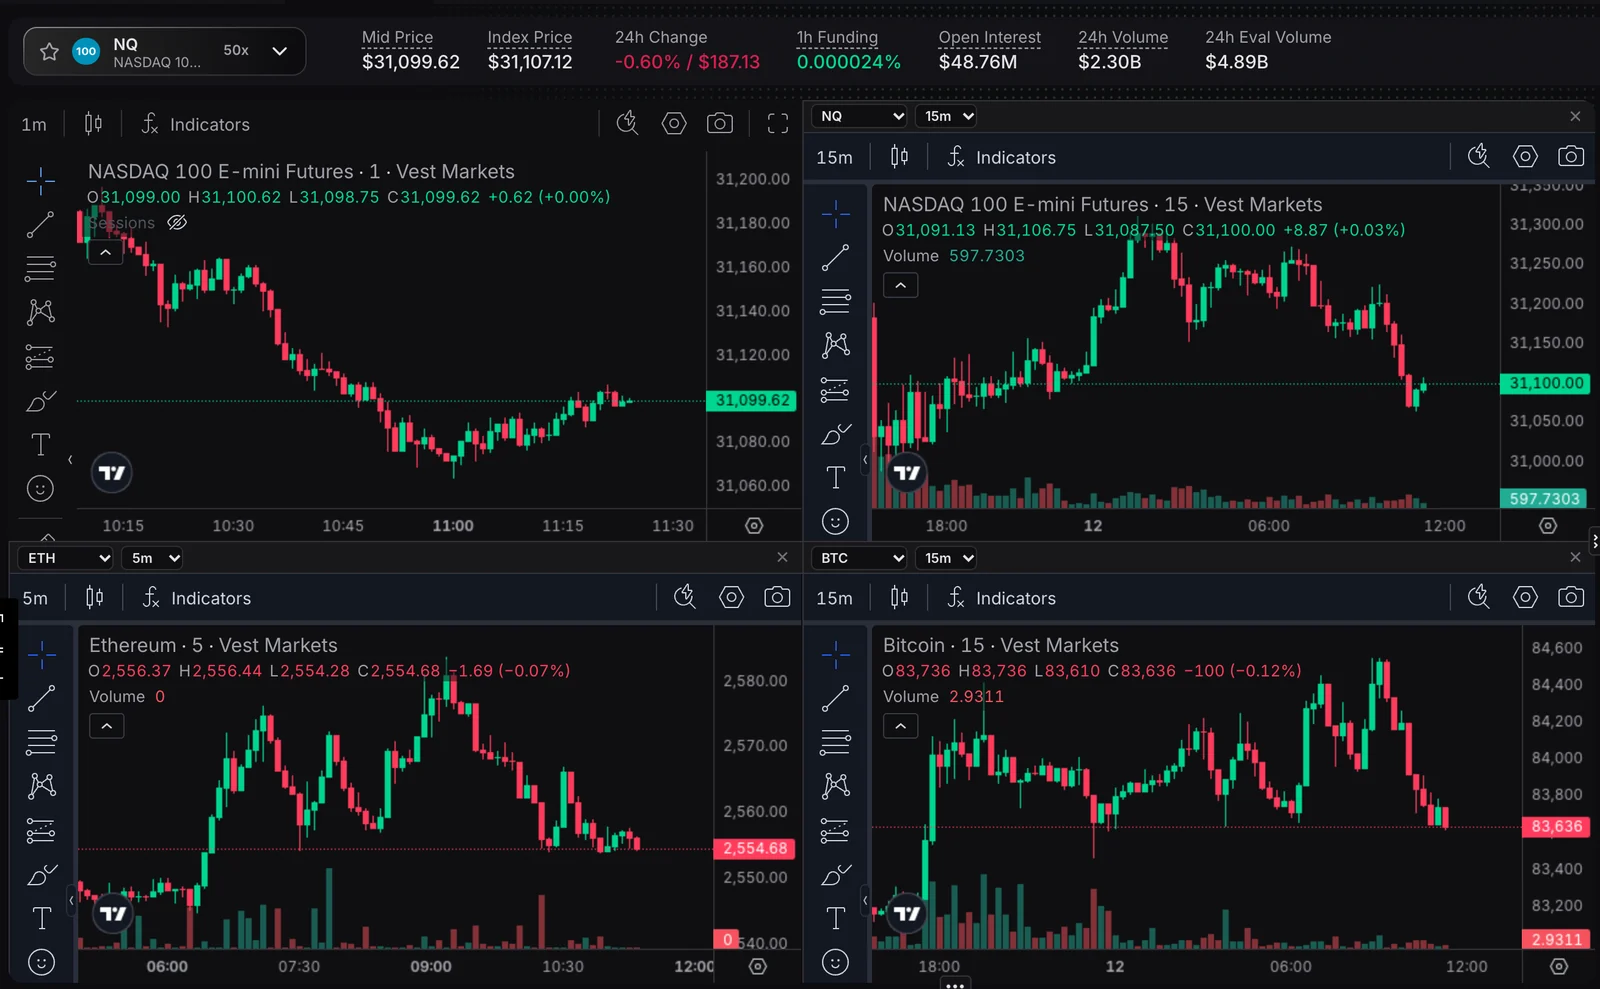Select pattern tool in NASDAQ 1m chart
Viewport: 1600px width, 989px height.
pyautogui.click(x=40, y=312)
